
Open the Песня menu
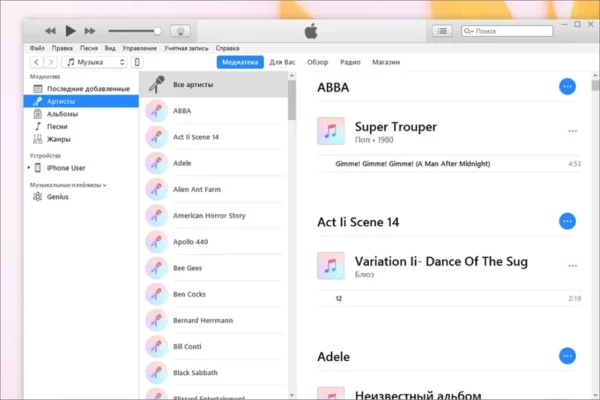click(x=89, y=48)
